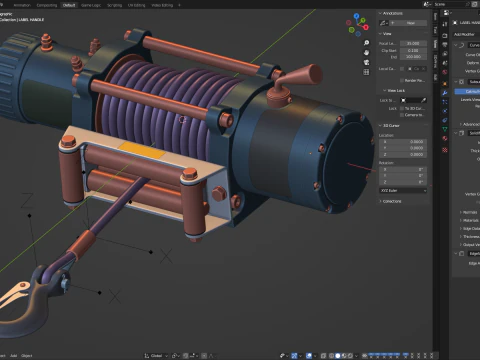Click the Clip Start value field
Screen dimensions: 480x360
coord(413,50)
